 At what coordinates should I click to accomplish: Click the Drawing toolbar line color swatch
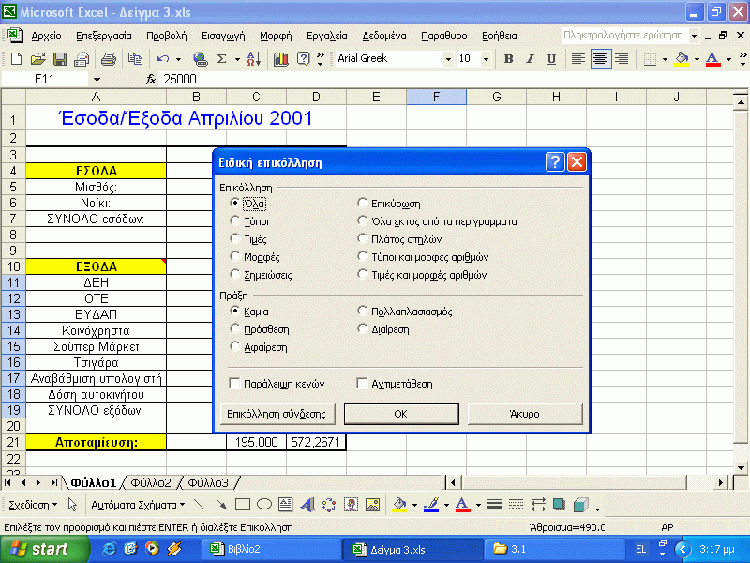(x=431, y=504)
